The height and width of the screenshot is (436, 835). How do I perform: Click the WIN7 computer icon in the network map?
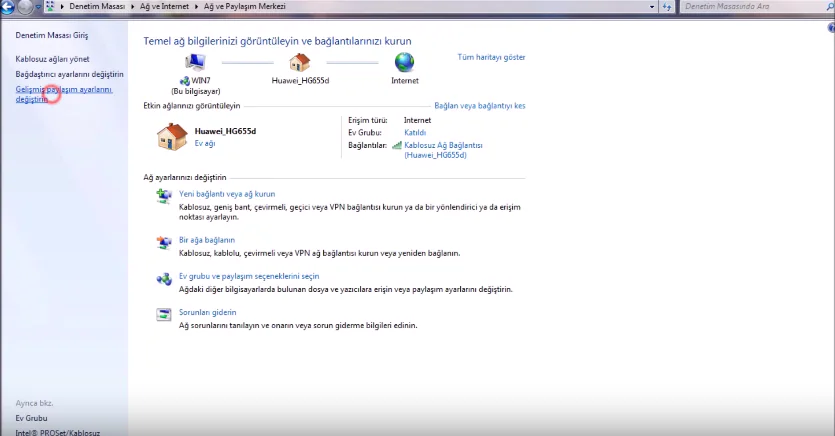195,63
